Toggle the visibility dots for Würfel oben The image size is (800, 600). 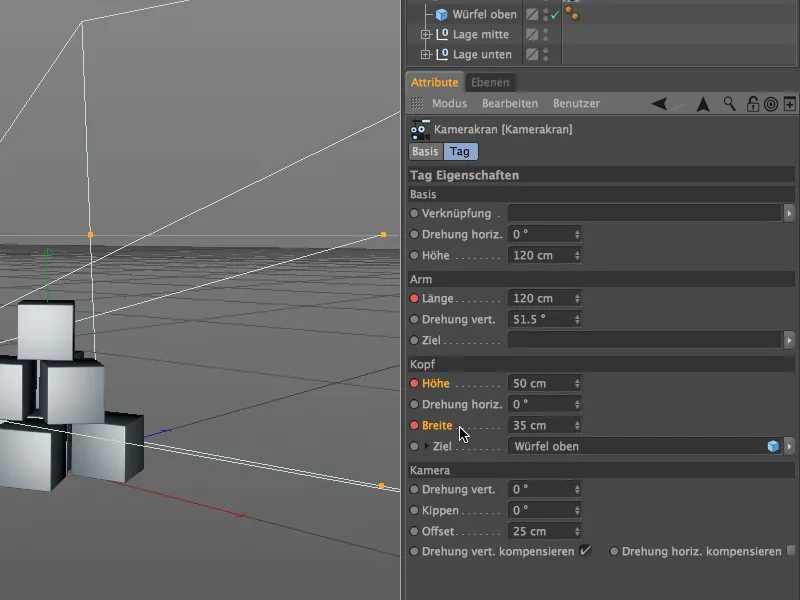545,14
